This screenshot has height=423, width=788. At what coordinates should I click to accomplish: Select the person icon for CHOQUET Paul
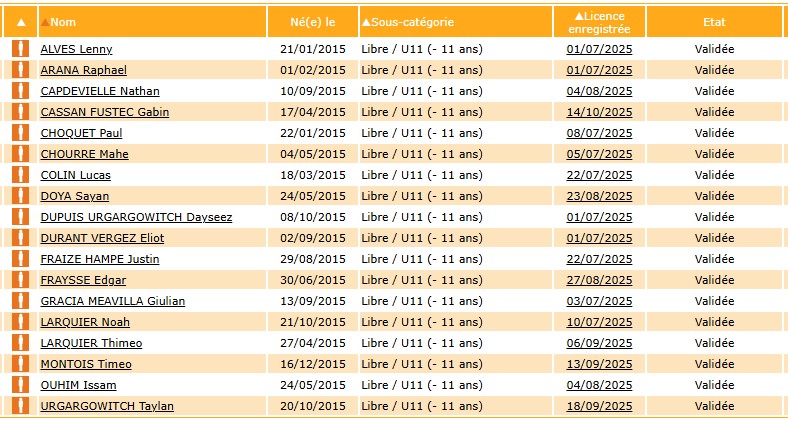pos(20,133)
